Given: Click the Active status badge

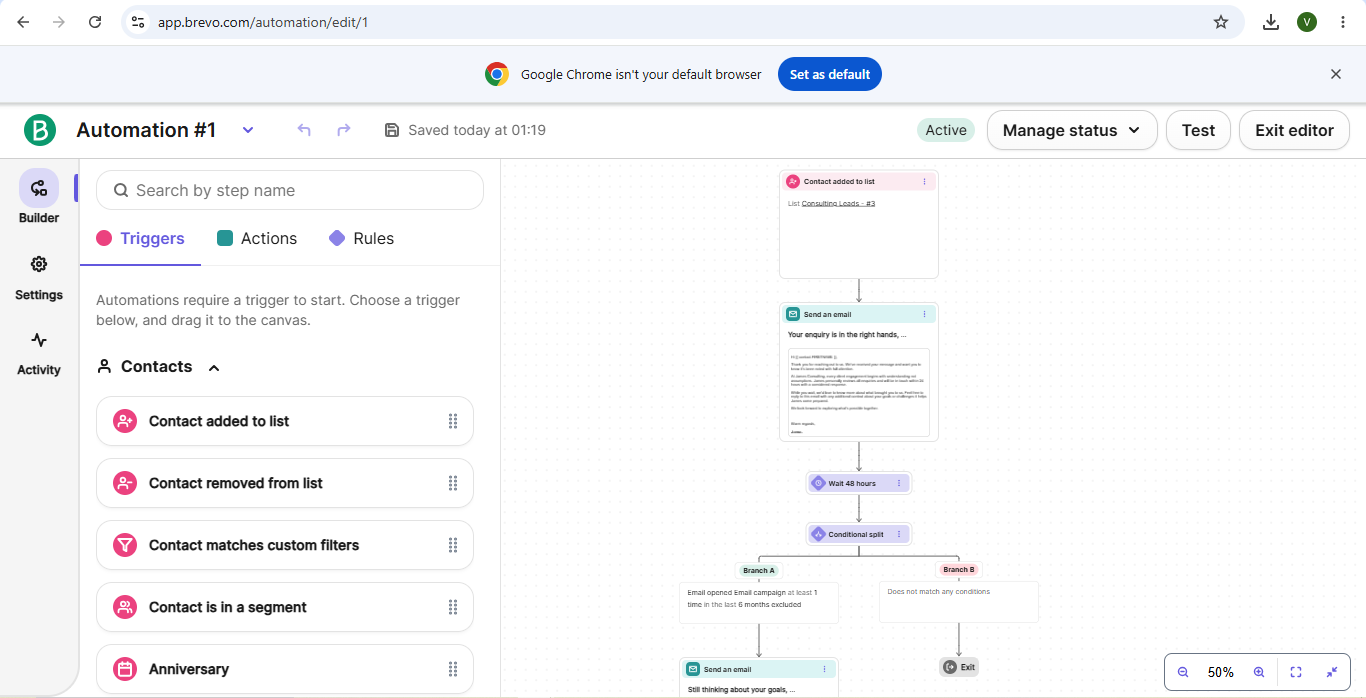Looking at the screenshot, I should [946, 130].
